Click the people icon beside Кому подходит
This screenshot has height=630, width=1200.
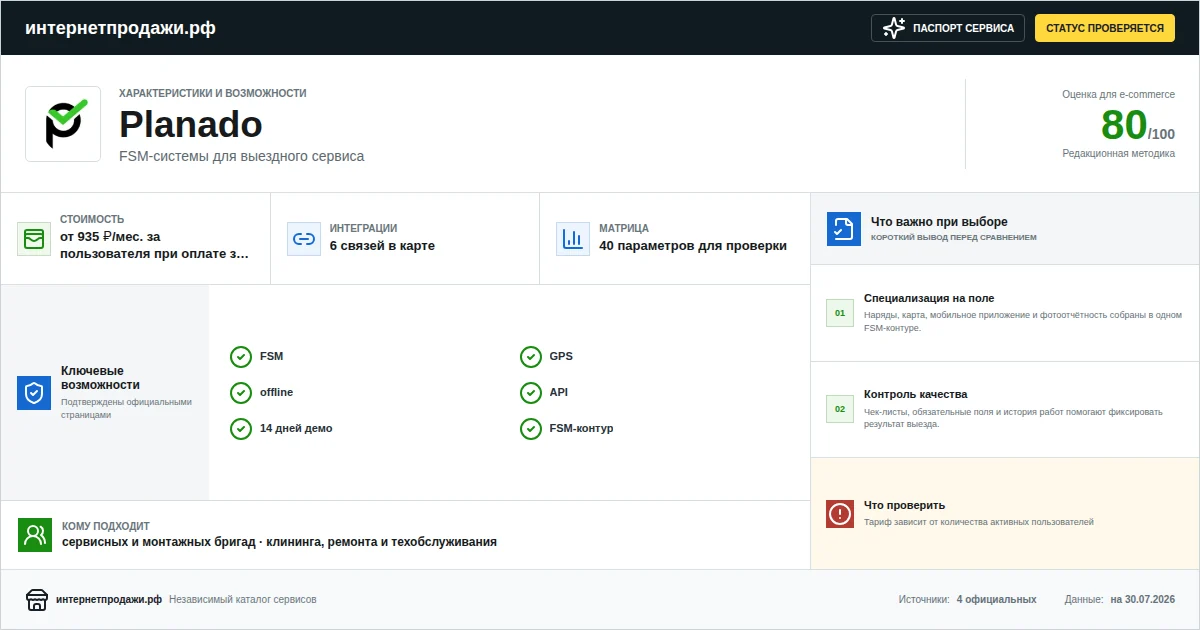[35, 535]
